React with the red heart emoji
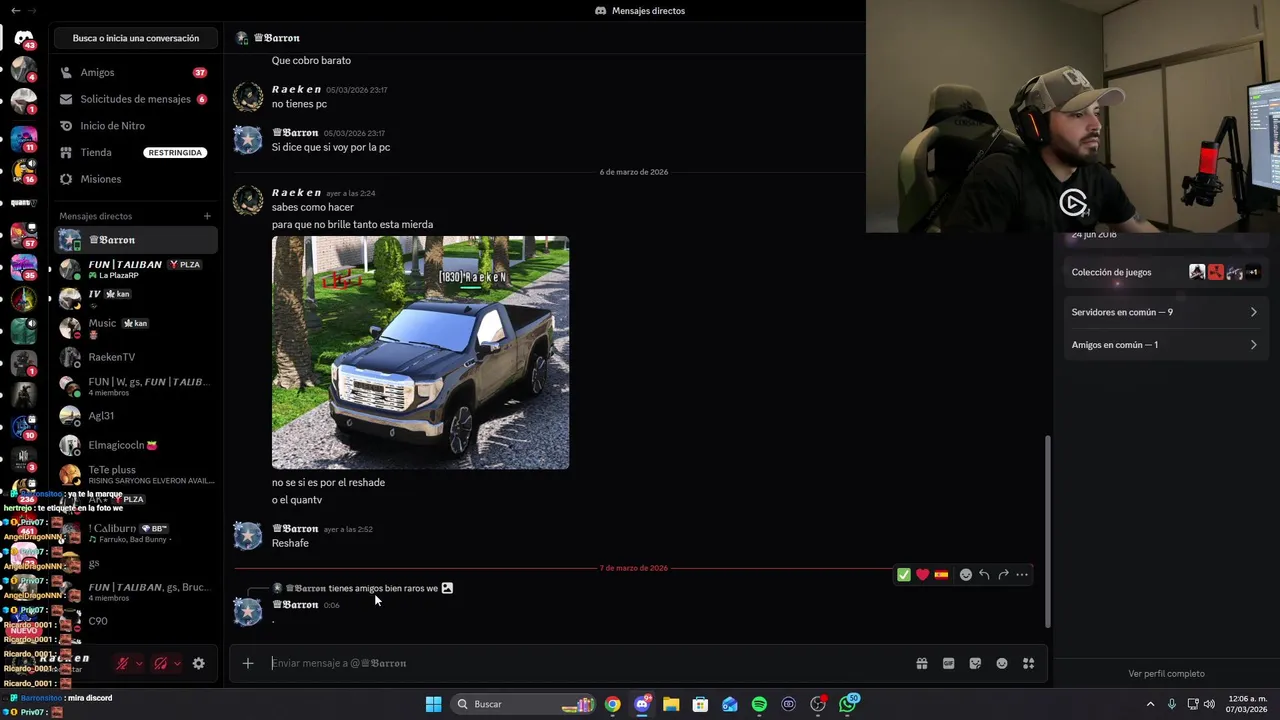The image size is (1280, 720). 922,575
